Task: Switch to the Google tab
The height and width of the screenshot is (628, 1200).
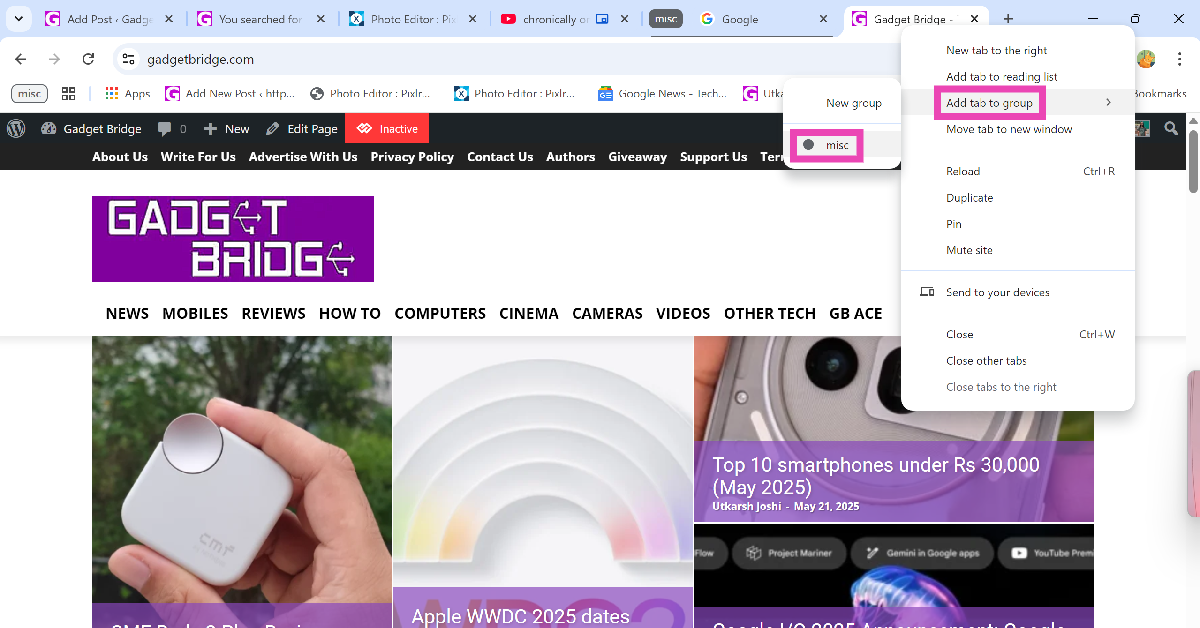Action: pyautogui.click(x=765, y=19)
